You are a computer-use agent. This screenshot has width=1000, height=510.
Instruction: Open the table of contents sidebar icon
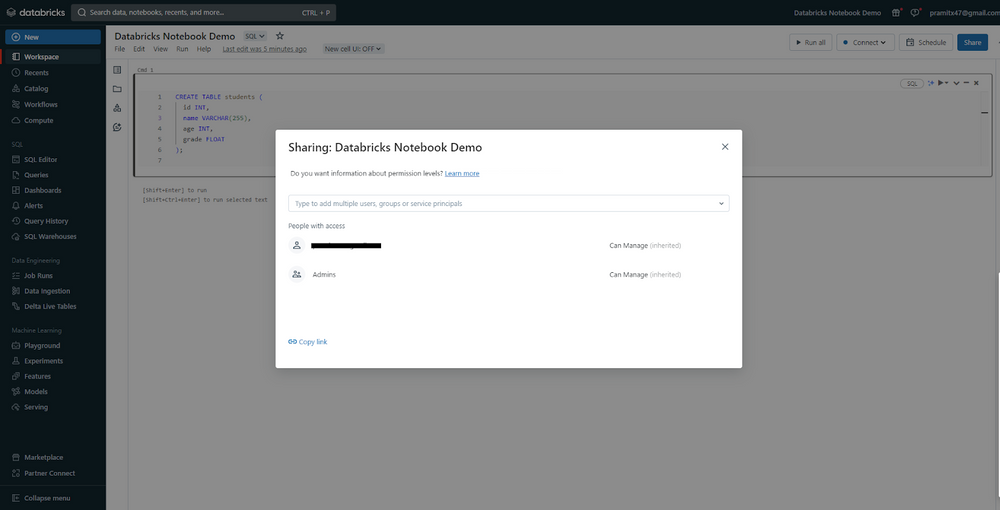coord(117,70)
